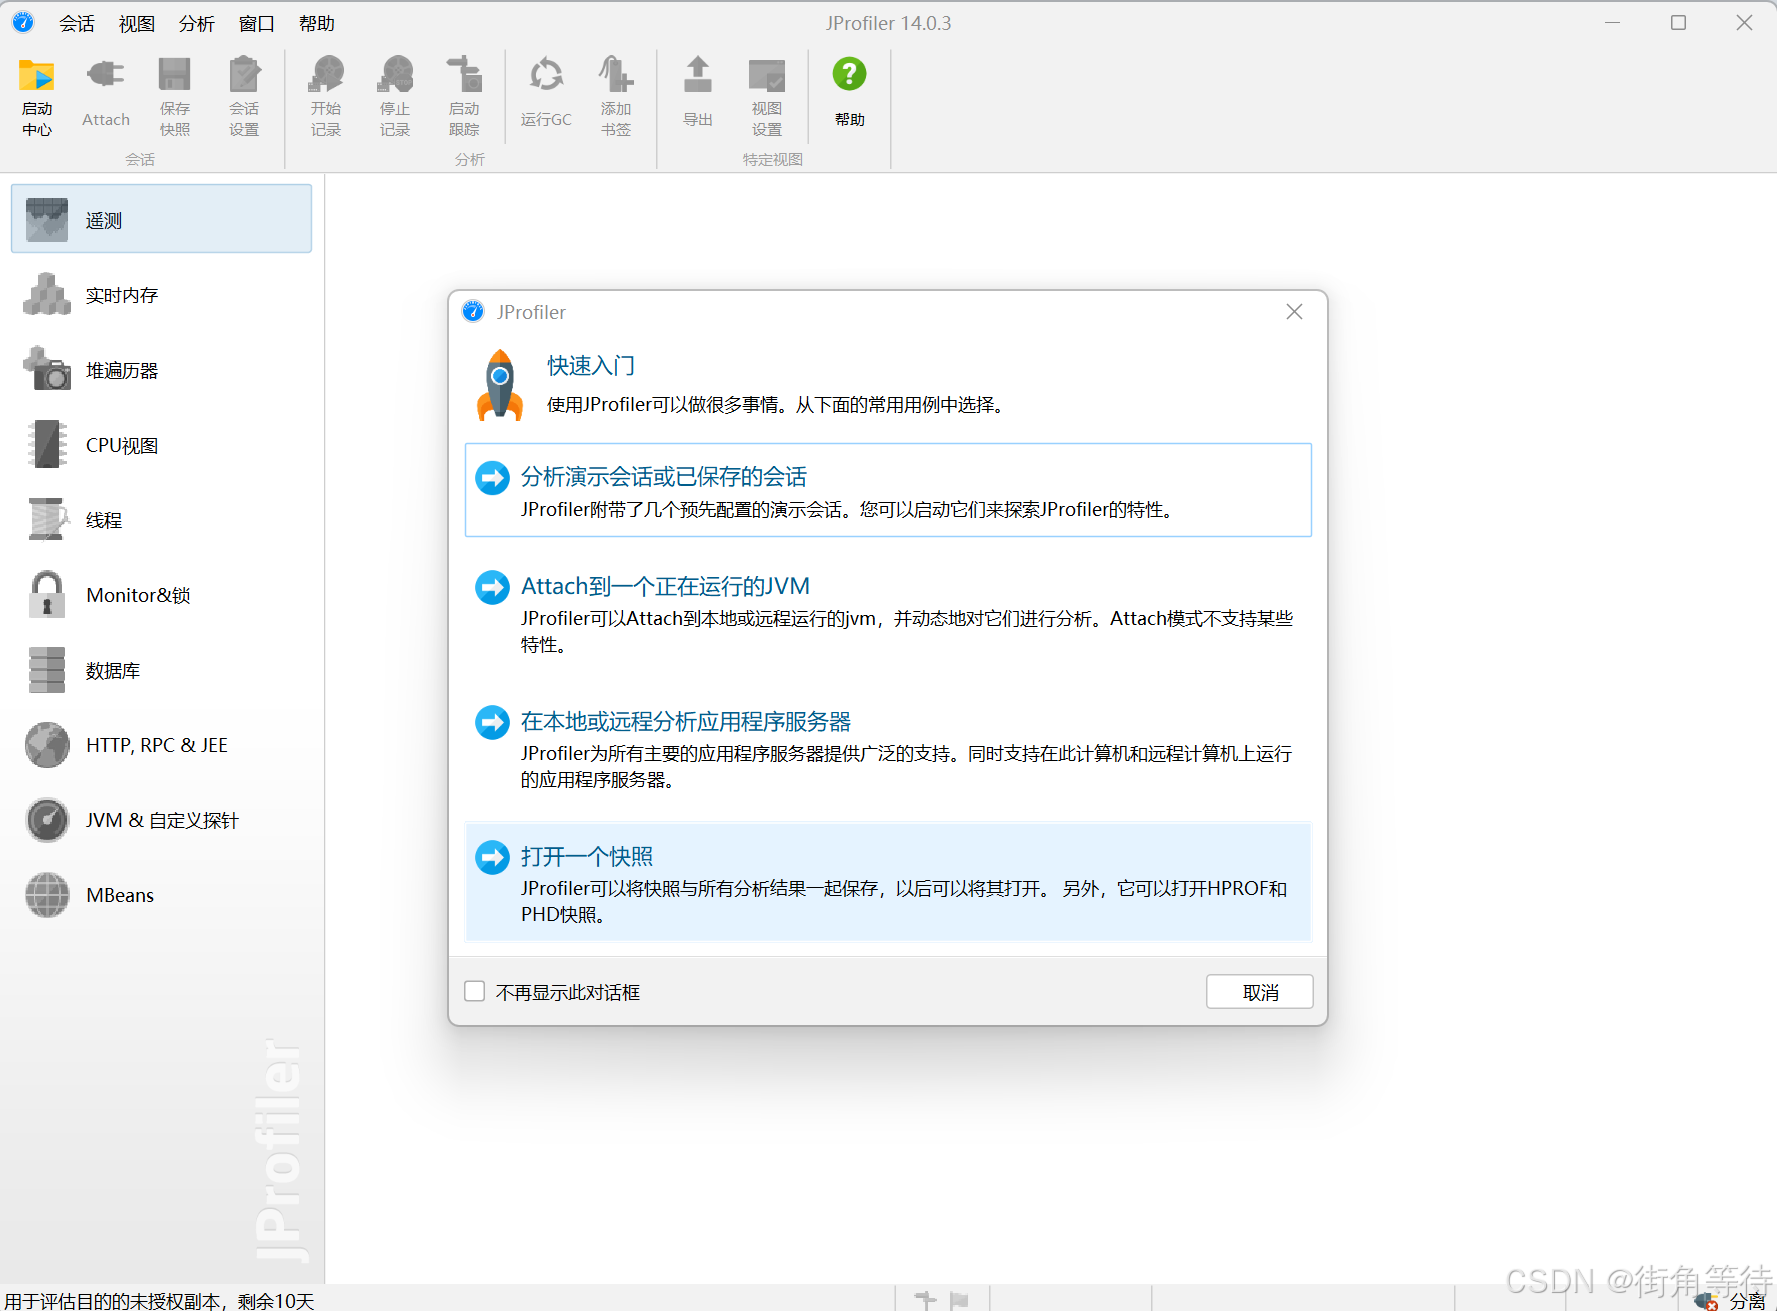The image size is (1777, 1311).
Task: Click the flag icon in status bar
Action: tap(959, 1300)
